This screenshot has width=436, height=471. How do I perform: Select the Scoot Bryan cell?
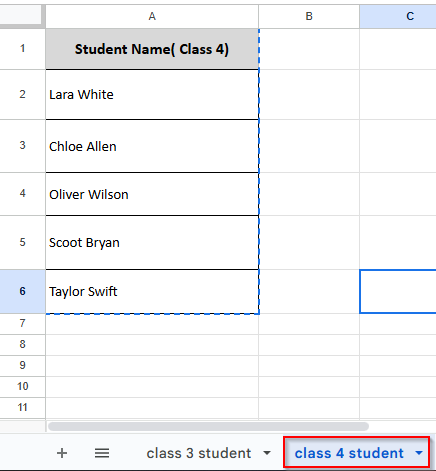click(152, 243)
